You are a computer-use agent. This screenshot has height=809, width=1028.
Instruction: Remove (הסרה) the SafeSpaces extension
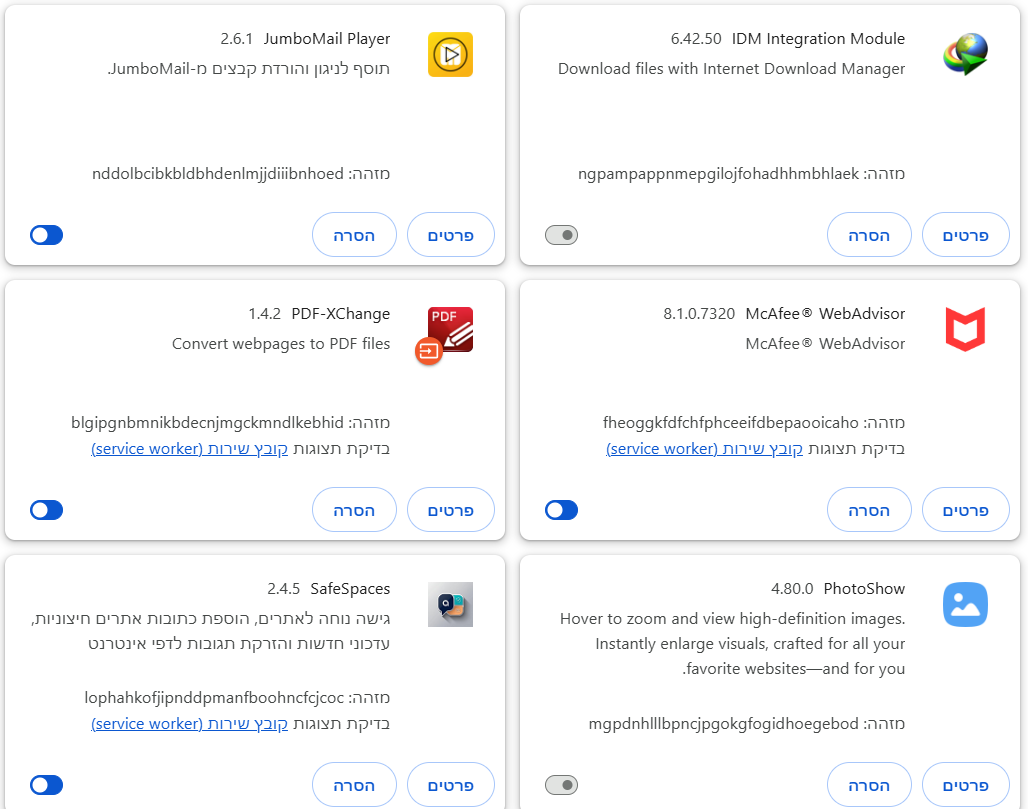tap(354, 785)
